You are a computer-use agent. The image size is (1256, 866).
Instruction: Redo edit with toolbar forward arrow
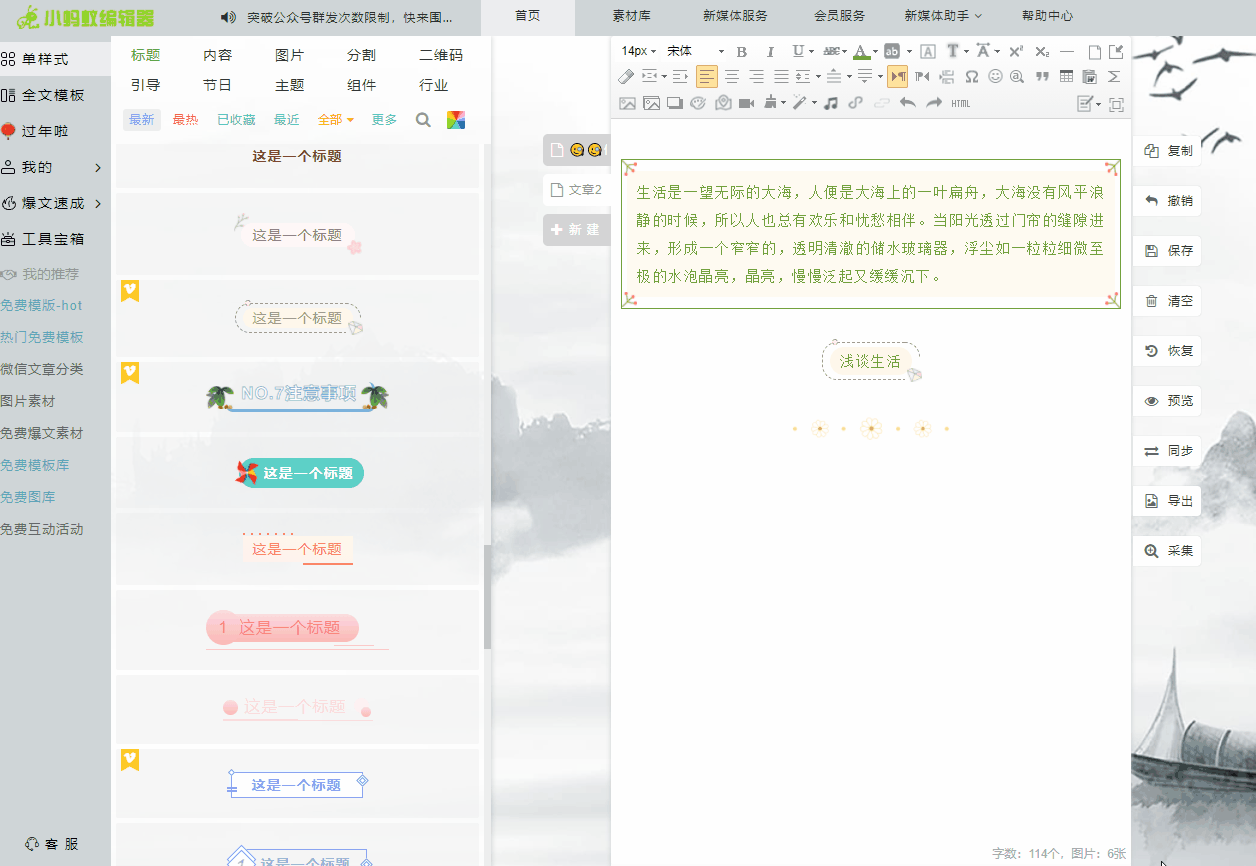933,103
